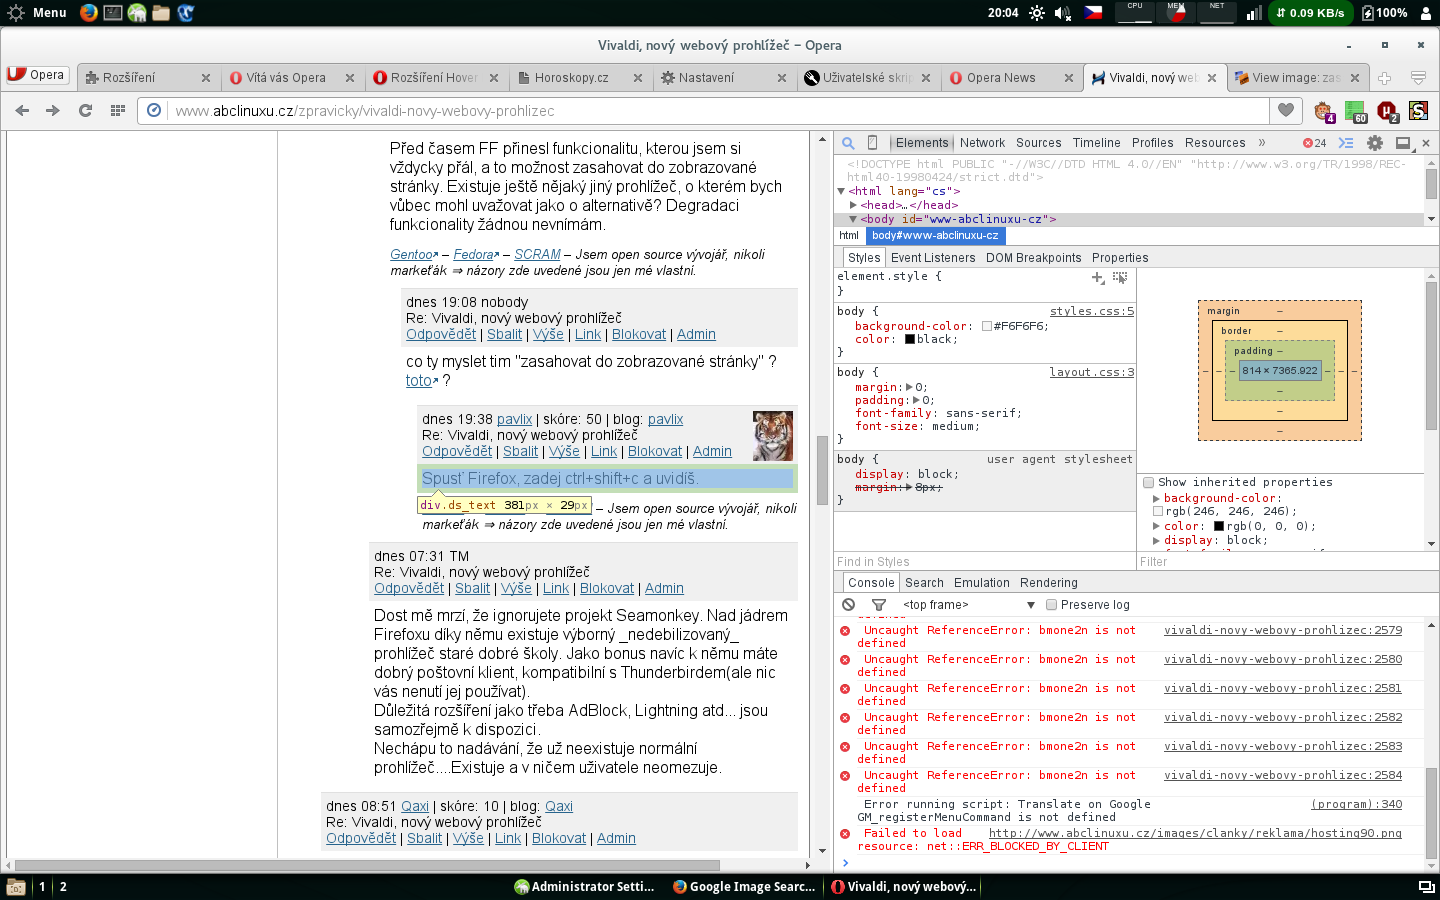
Task: Reload the current page
Action: pyautogui.click(x=85, y=111)
